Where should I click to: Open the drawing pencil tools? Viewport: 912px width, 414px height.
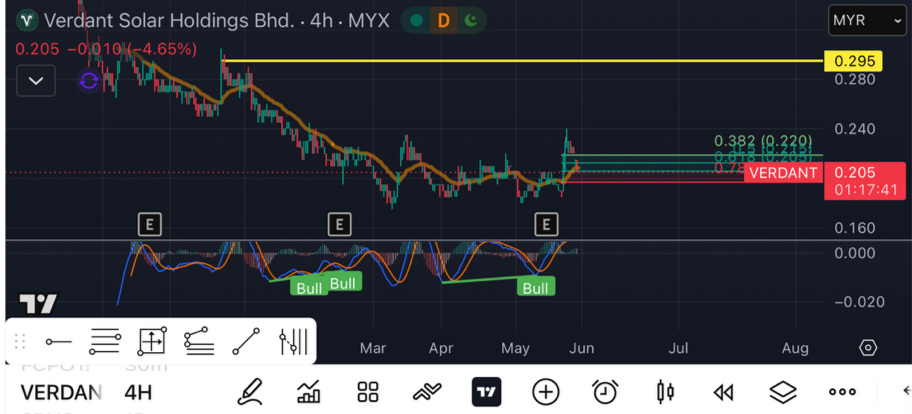pos(250,392)
